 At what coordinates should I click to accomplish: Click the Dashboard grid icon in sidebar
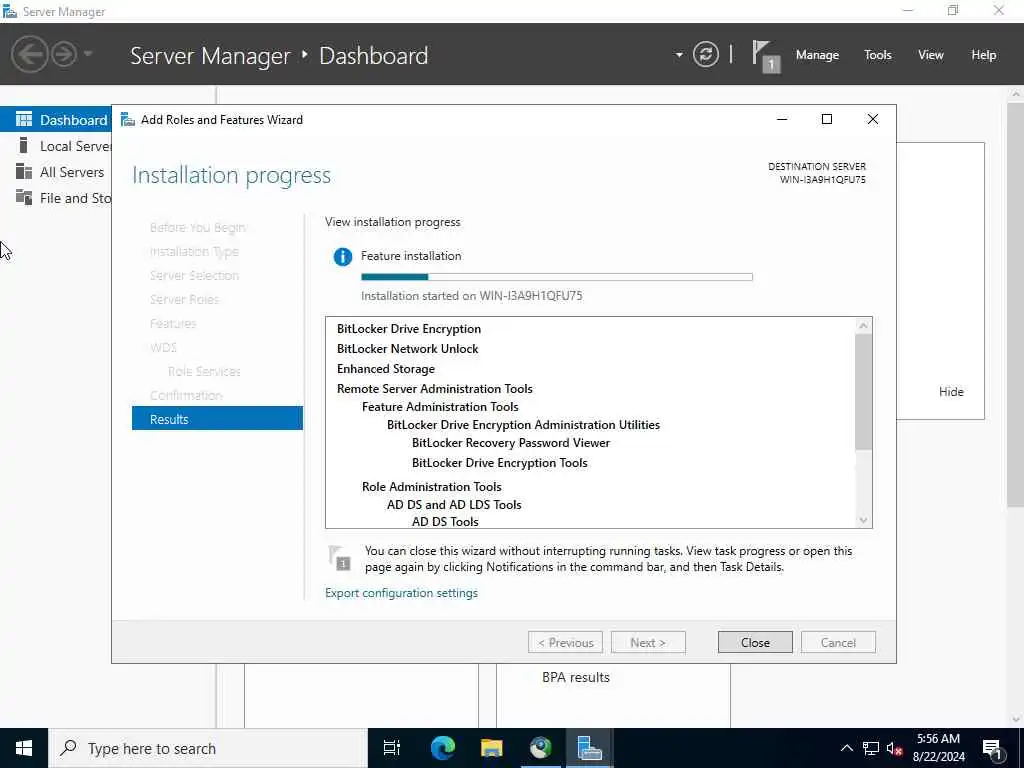point(24,119)
